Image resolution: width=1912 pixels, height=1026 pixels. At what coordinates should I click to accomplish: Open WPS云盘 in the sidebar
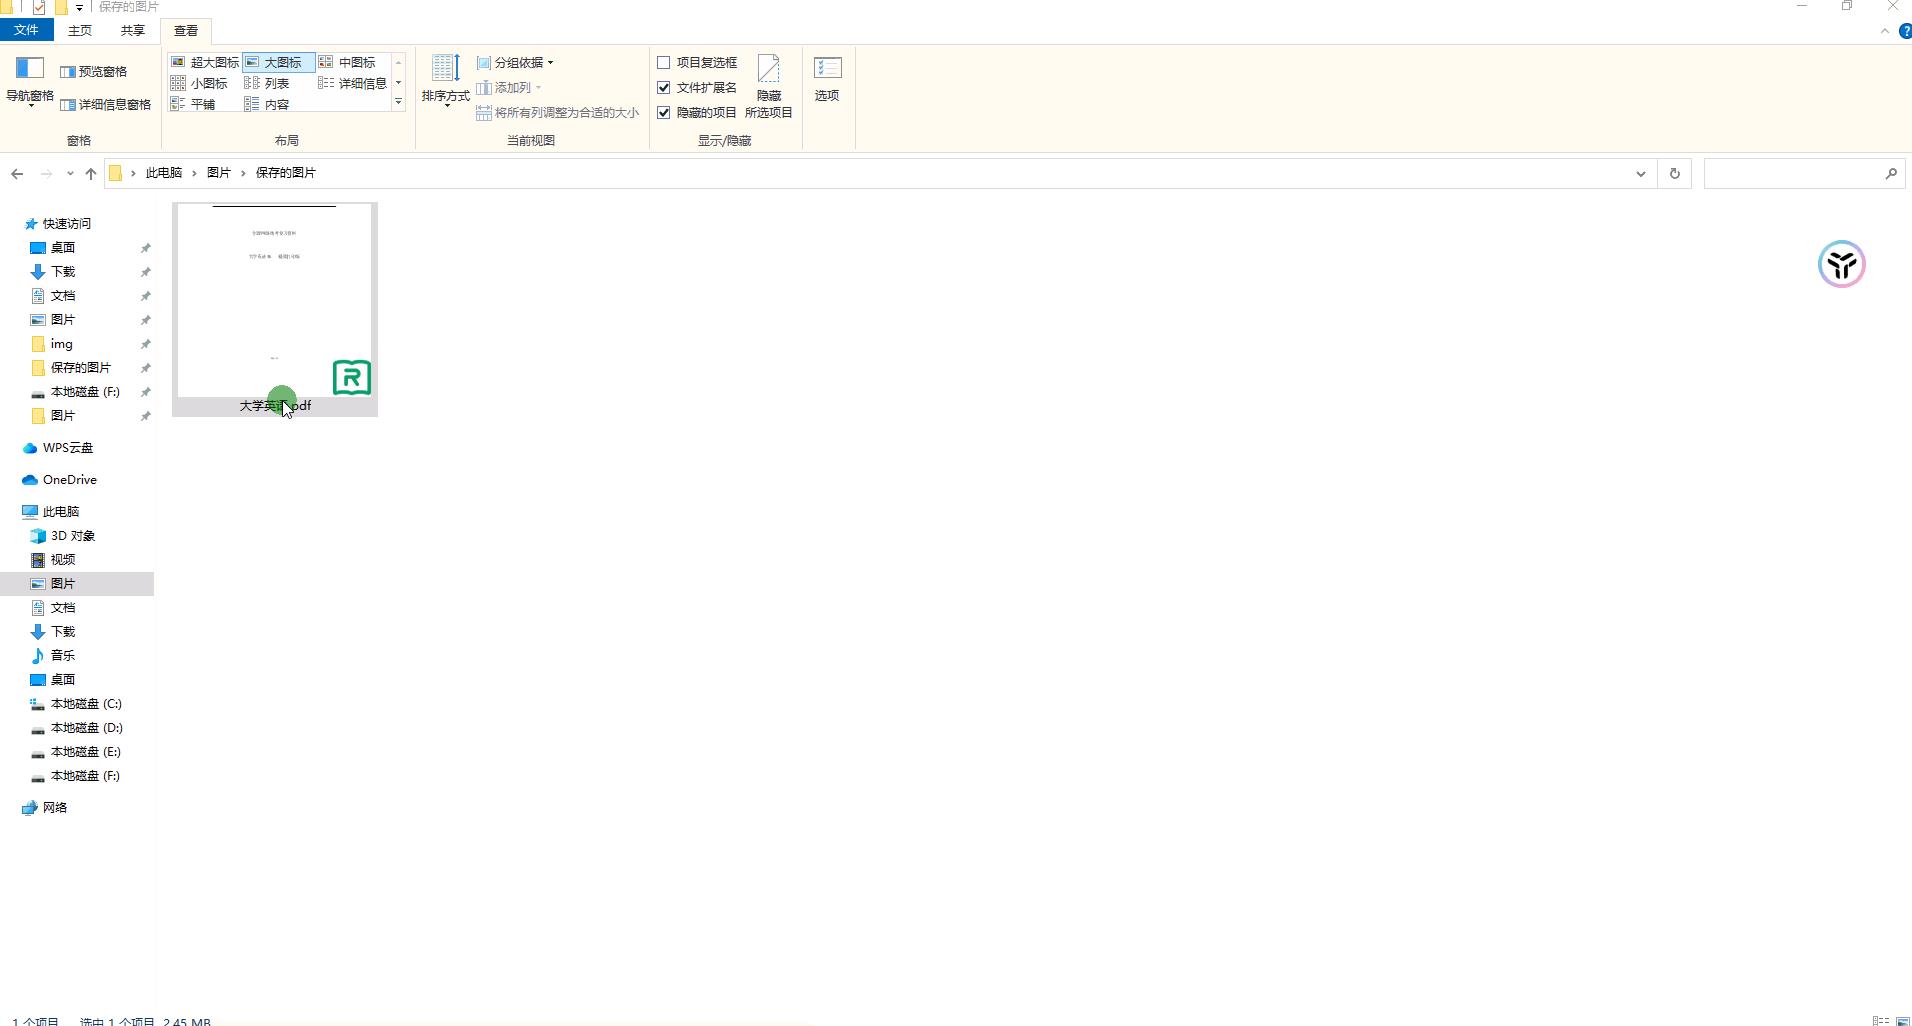[67, 448]
